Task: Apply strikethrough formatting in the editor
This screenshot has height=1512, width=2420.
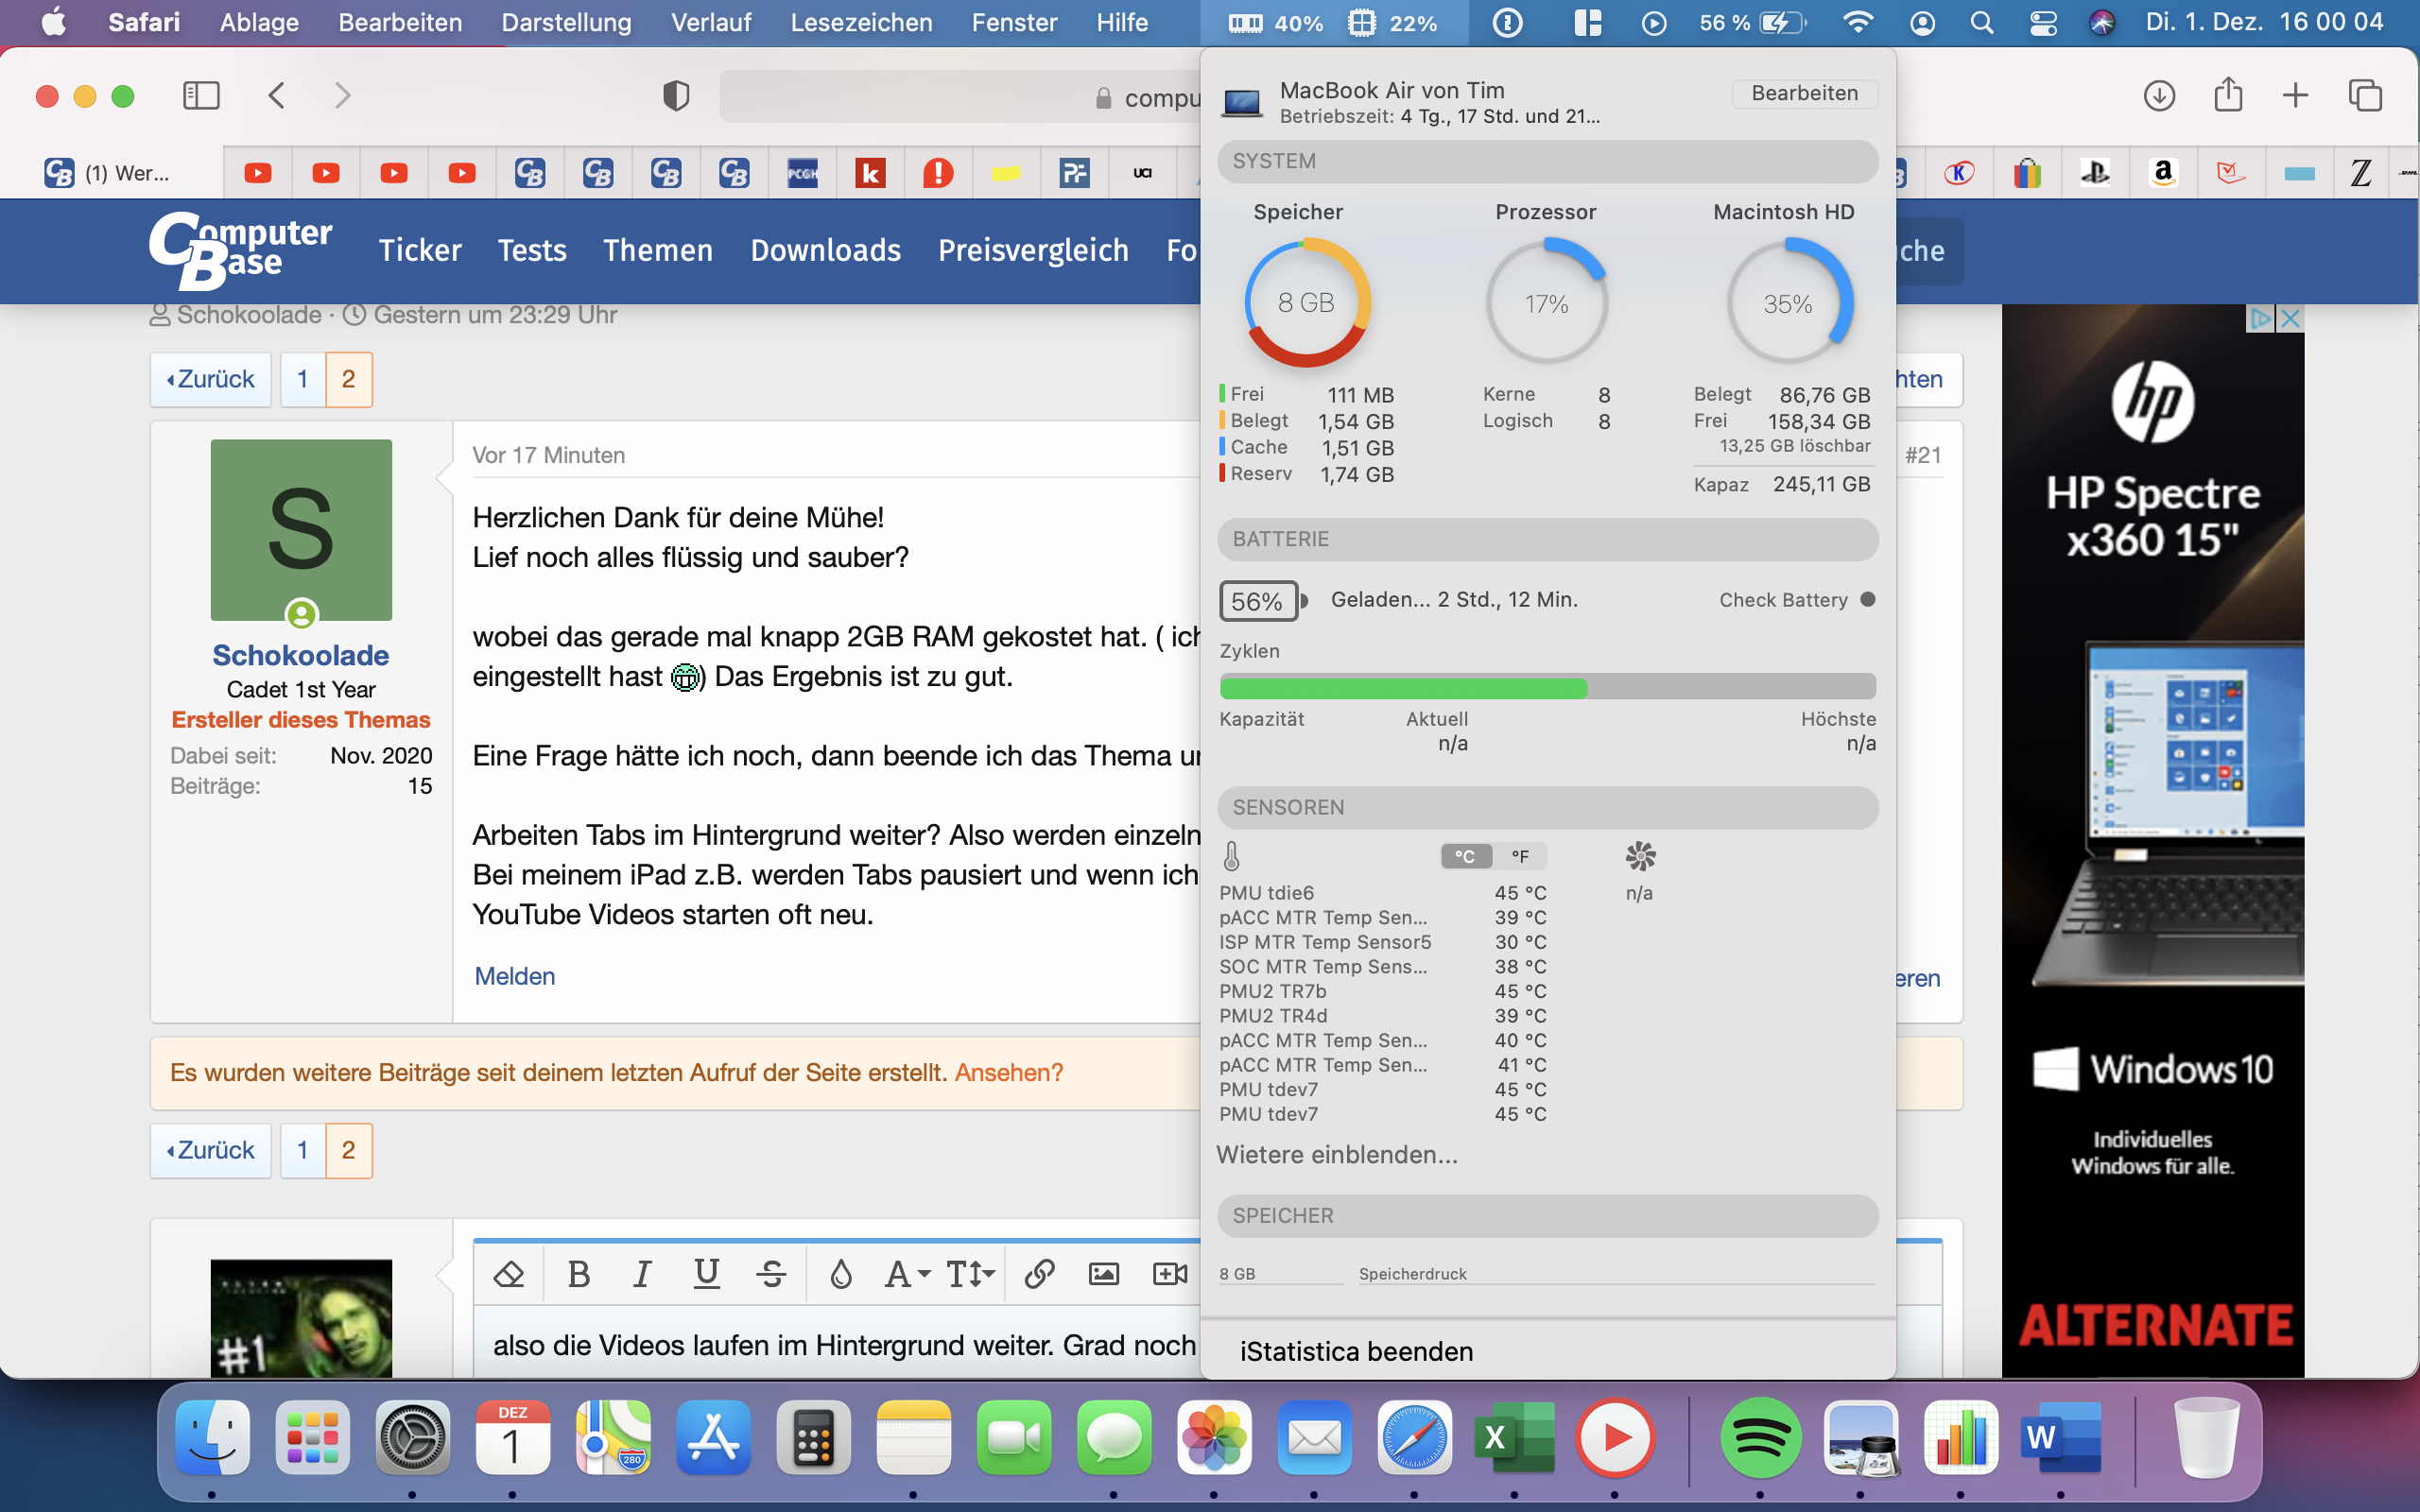Action: coord(771,1274)
